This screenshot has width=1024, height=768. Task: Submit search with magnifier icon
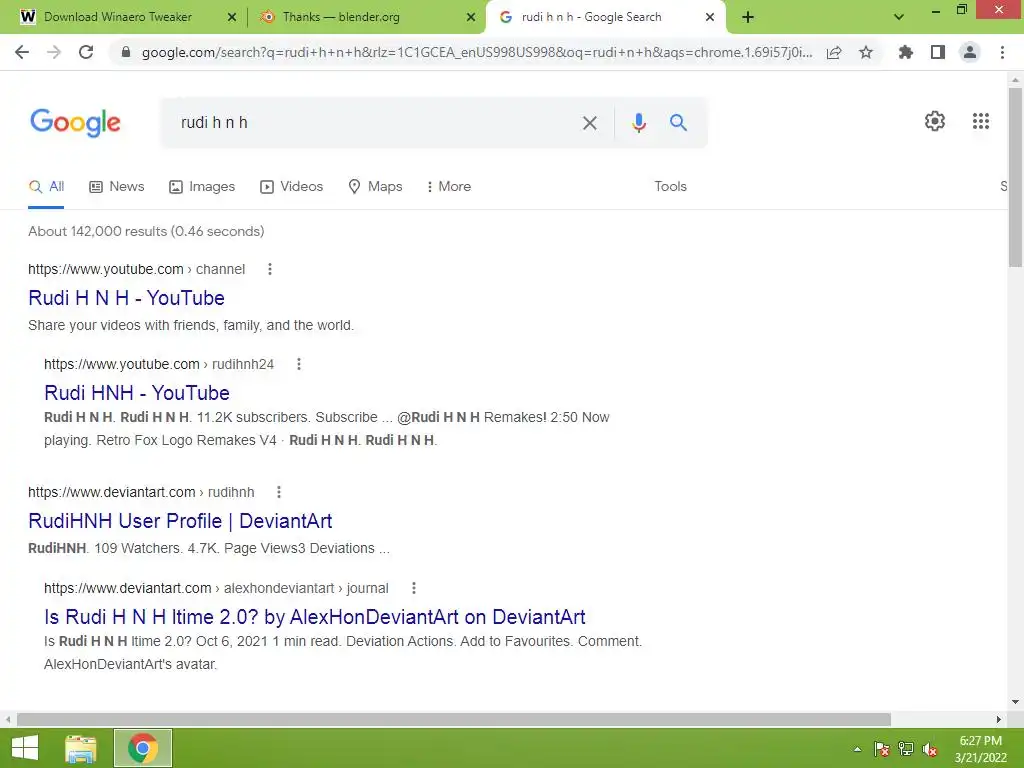pyautogui.click(x=679, y=123)
